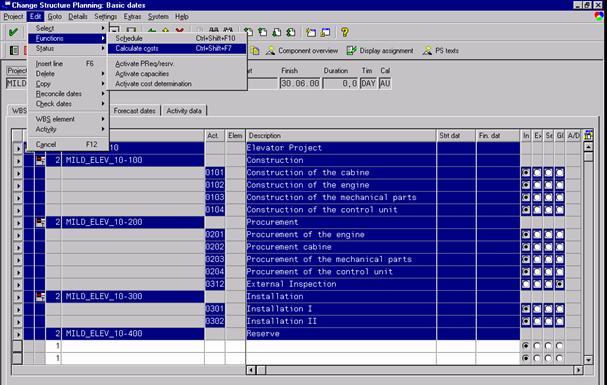Click row selector for External Inspection row
This screenshot has height=385, width=607.
18,284
